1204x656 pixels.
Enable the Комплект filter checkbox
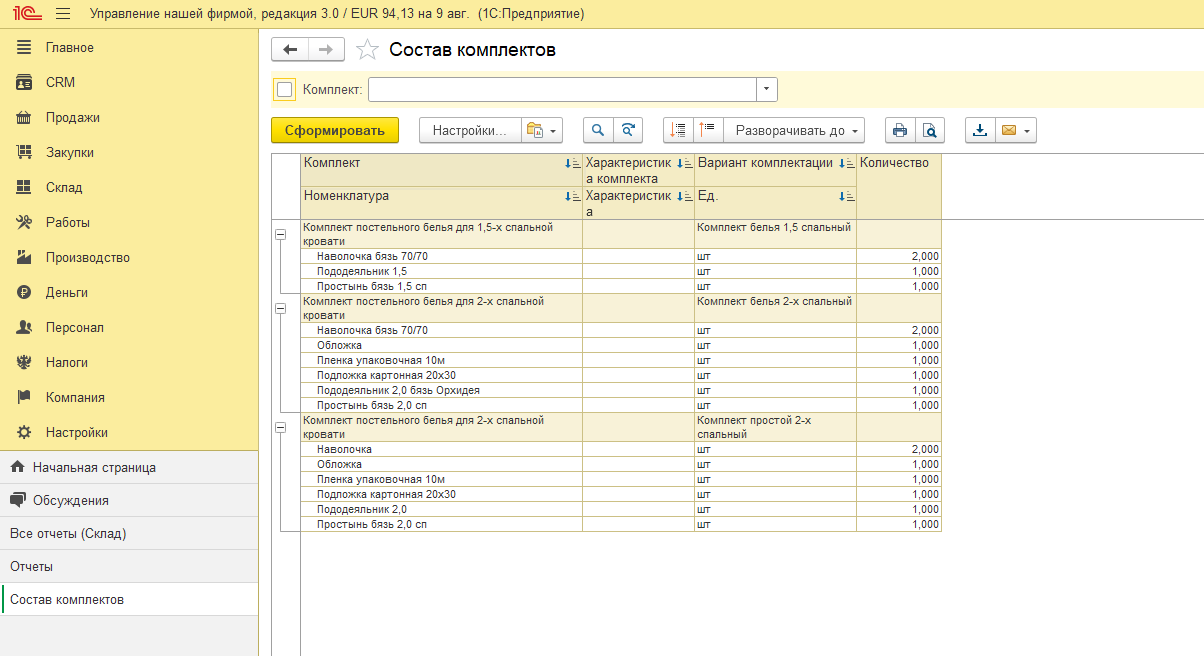pos(285,90)
